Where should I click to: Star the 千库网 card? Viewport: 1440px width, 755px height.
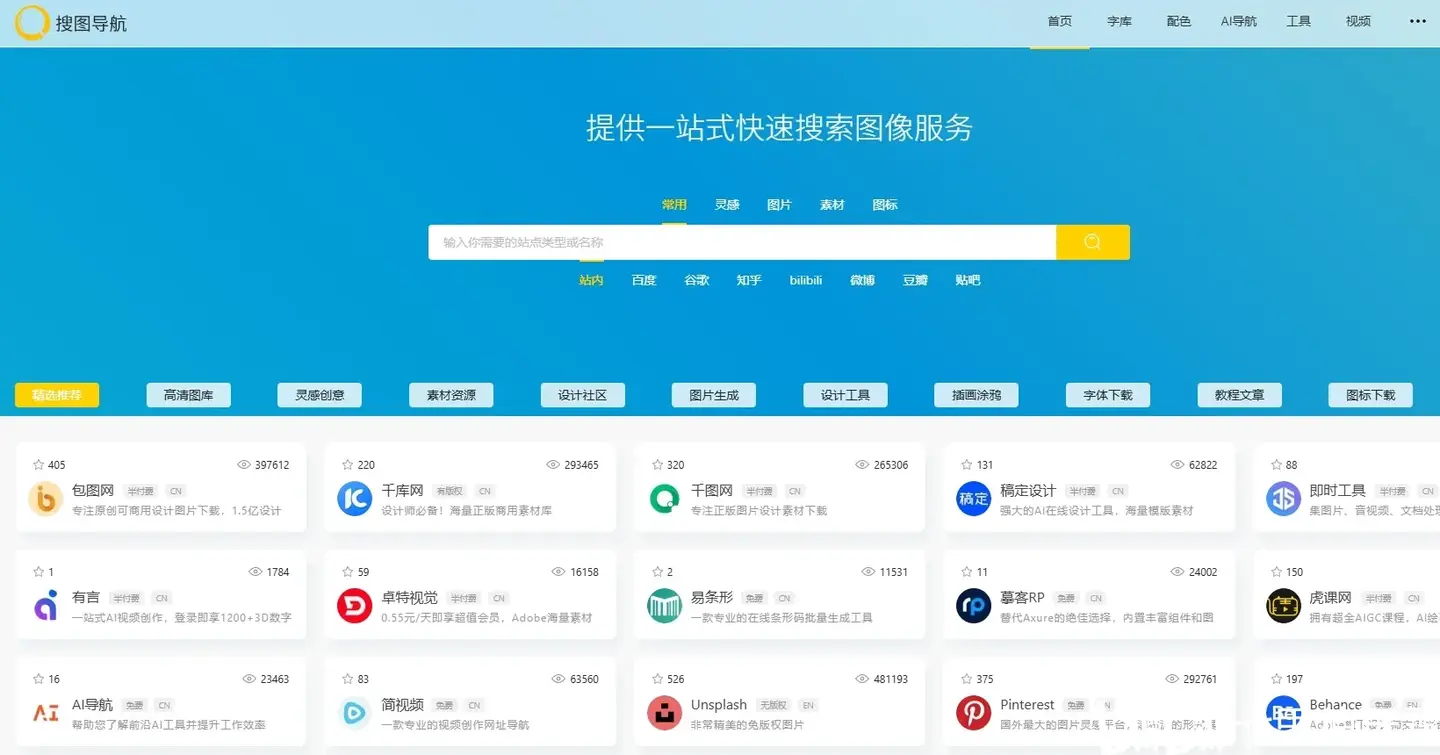pos(348,465)
